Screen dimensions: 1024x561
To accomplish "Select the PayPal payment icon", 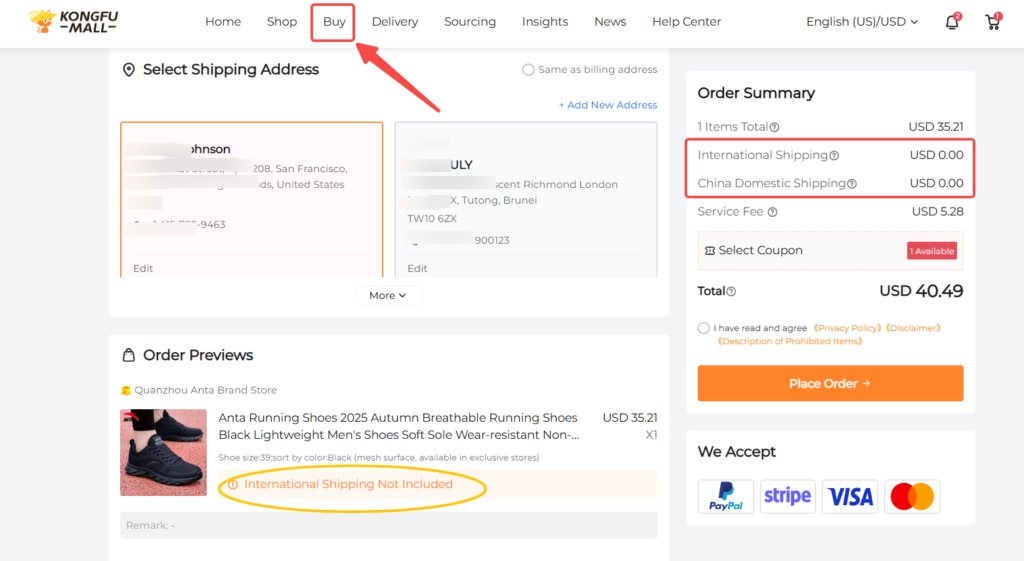I will coord(726,496).
